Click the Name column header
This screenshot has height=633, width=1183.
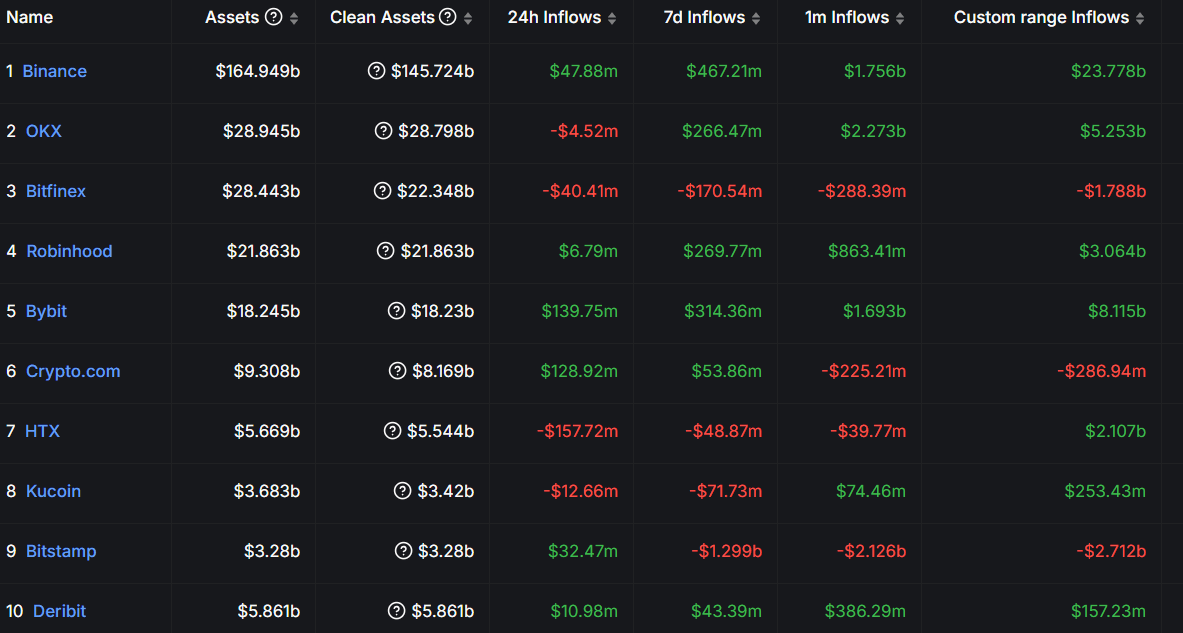click(x=29, y=17)
